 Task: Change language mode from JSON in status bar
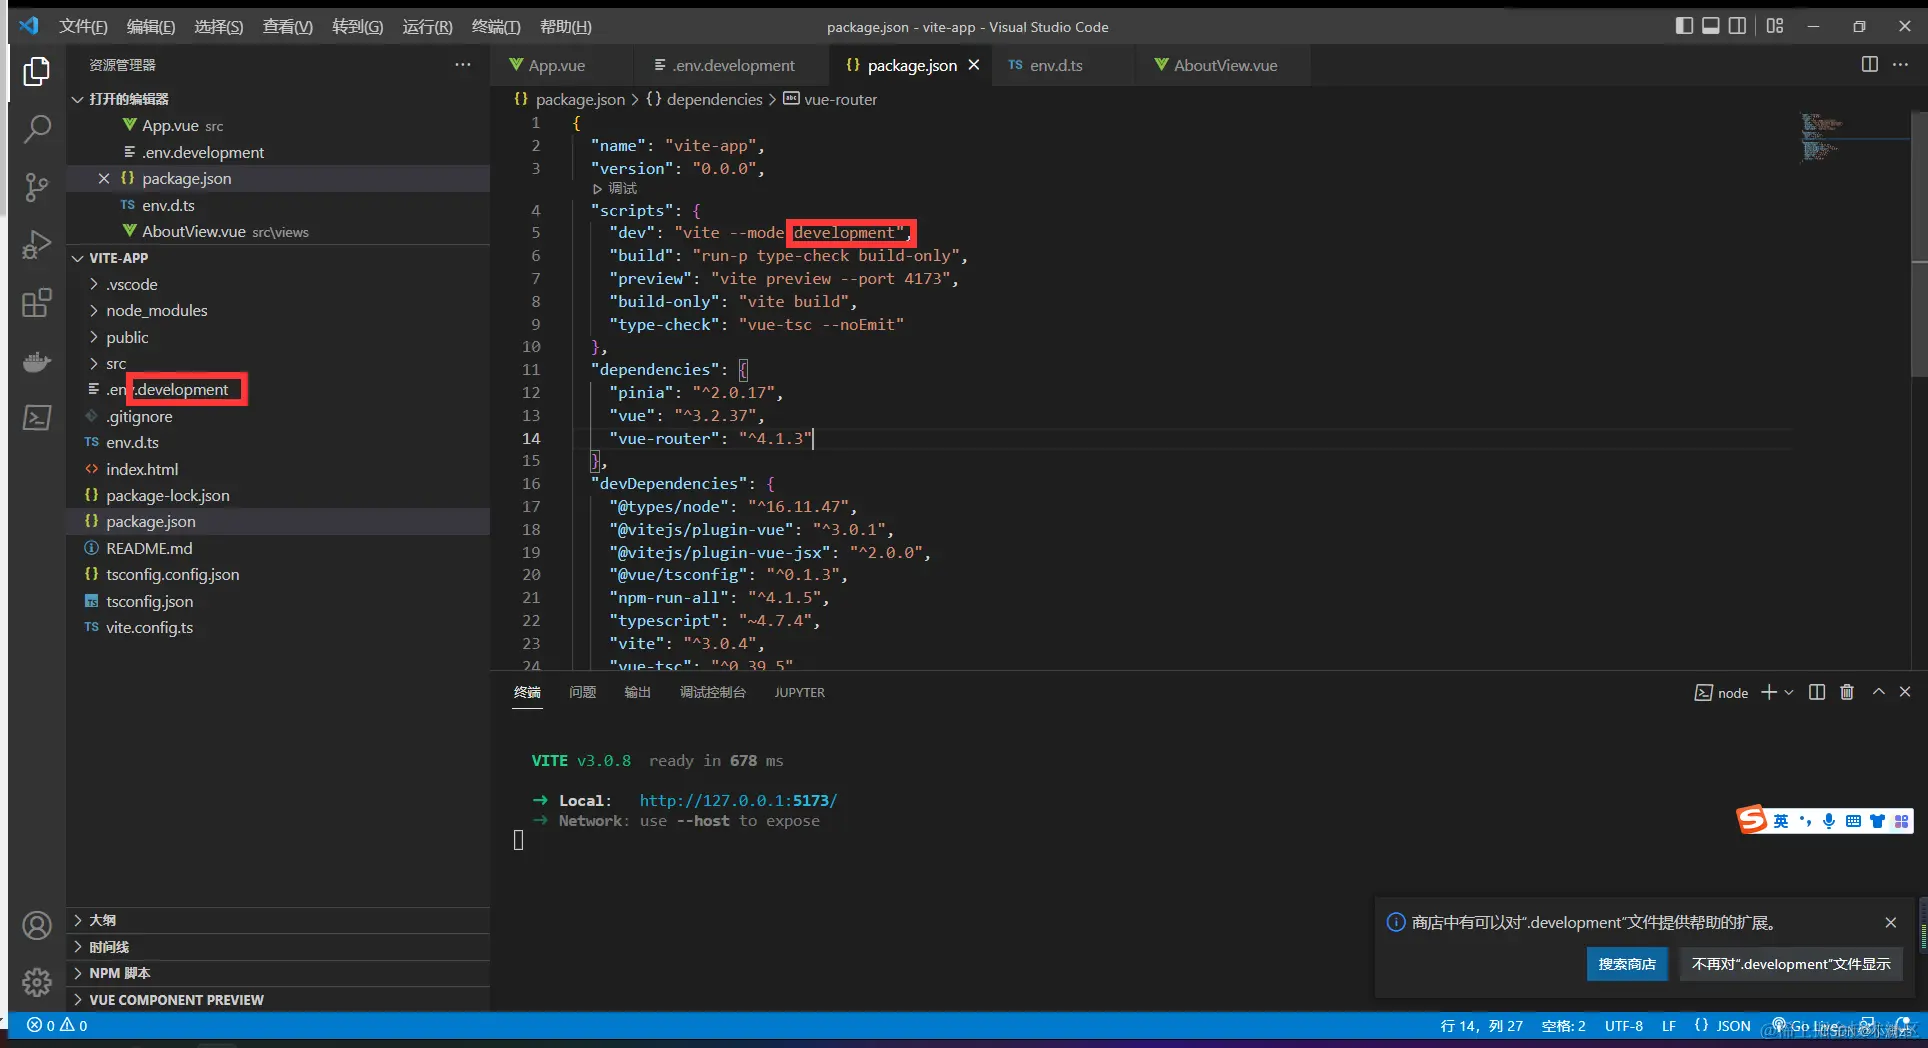click(x=1733, y=1026)
